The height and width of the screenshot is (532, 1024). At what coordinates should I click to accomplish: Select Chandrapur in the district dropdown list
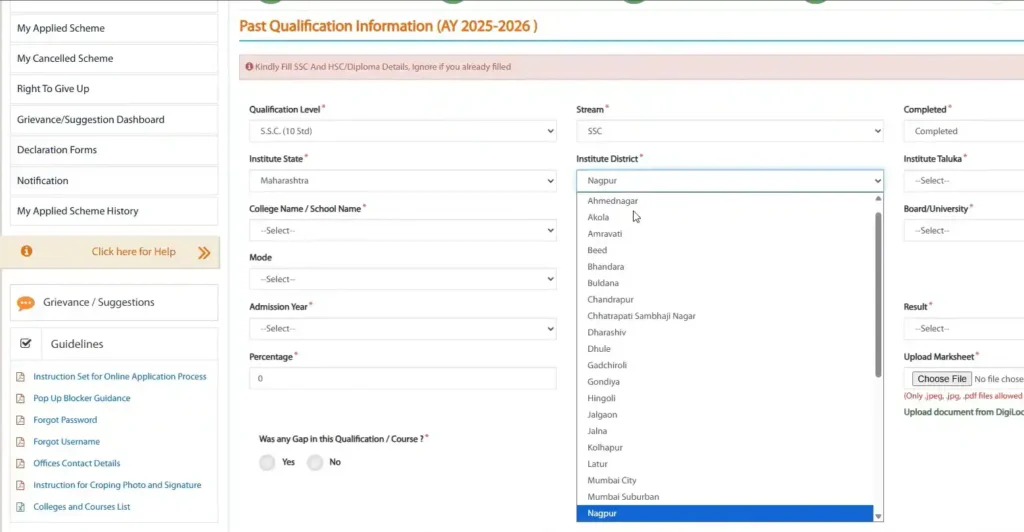pos(610,299)
